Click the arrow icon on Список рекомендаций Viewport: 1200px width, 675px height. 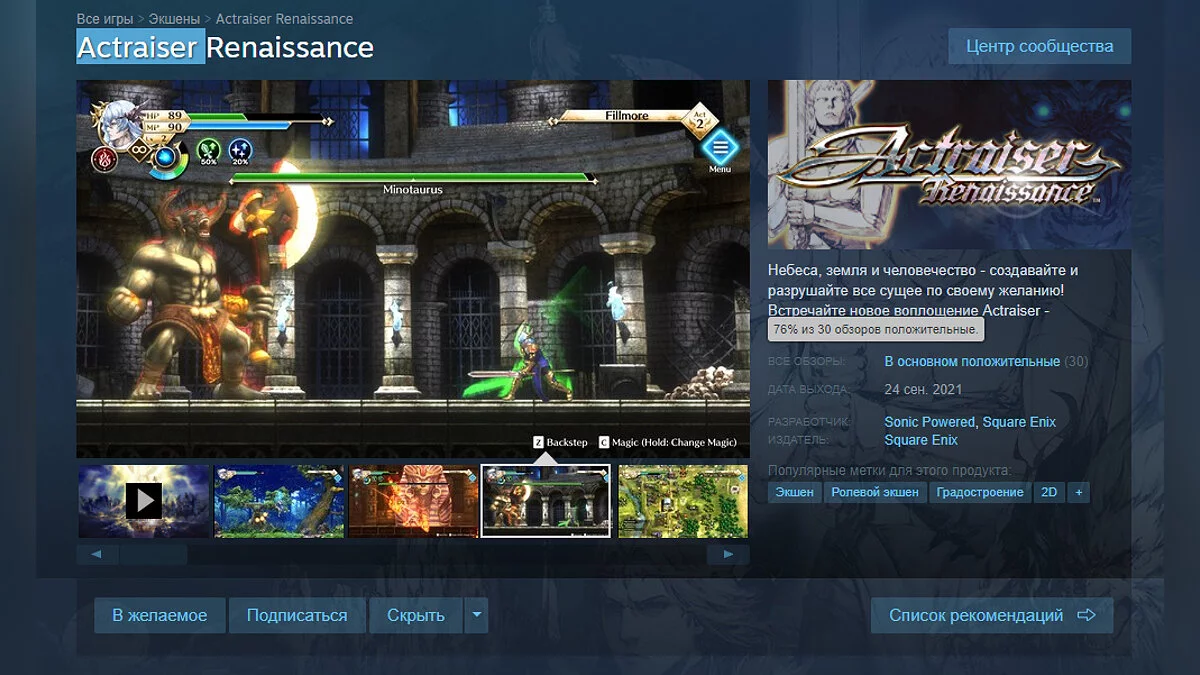click(x=1086, y=615)
